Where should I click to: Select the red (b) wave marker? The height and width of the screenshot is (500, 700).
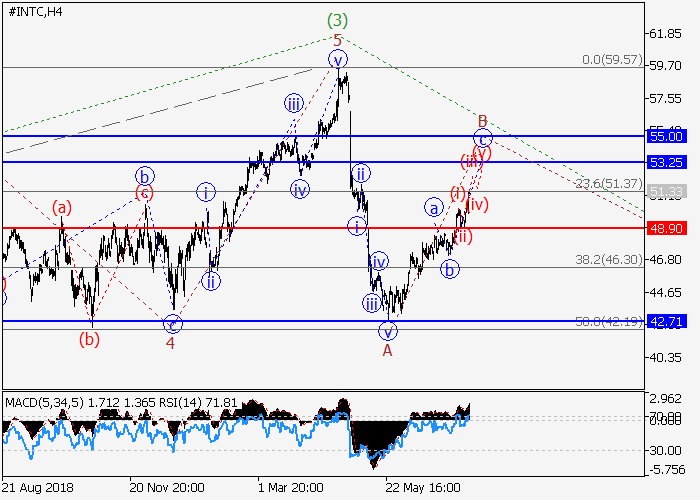pos(91,338)
